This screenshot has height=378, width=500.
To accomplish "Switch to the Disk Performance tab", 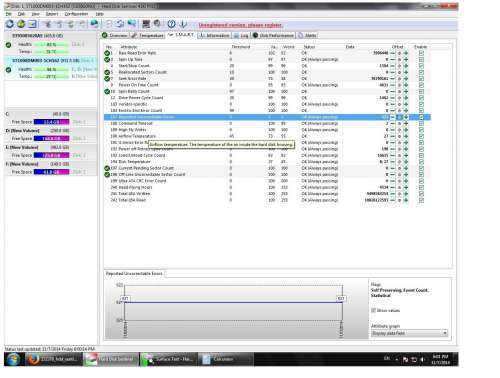I will [273, 35].
